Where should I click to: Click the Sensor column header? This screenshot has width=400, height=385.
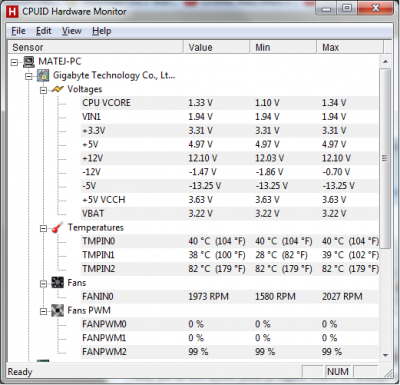(x=96, y=47)
